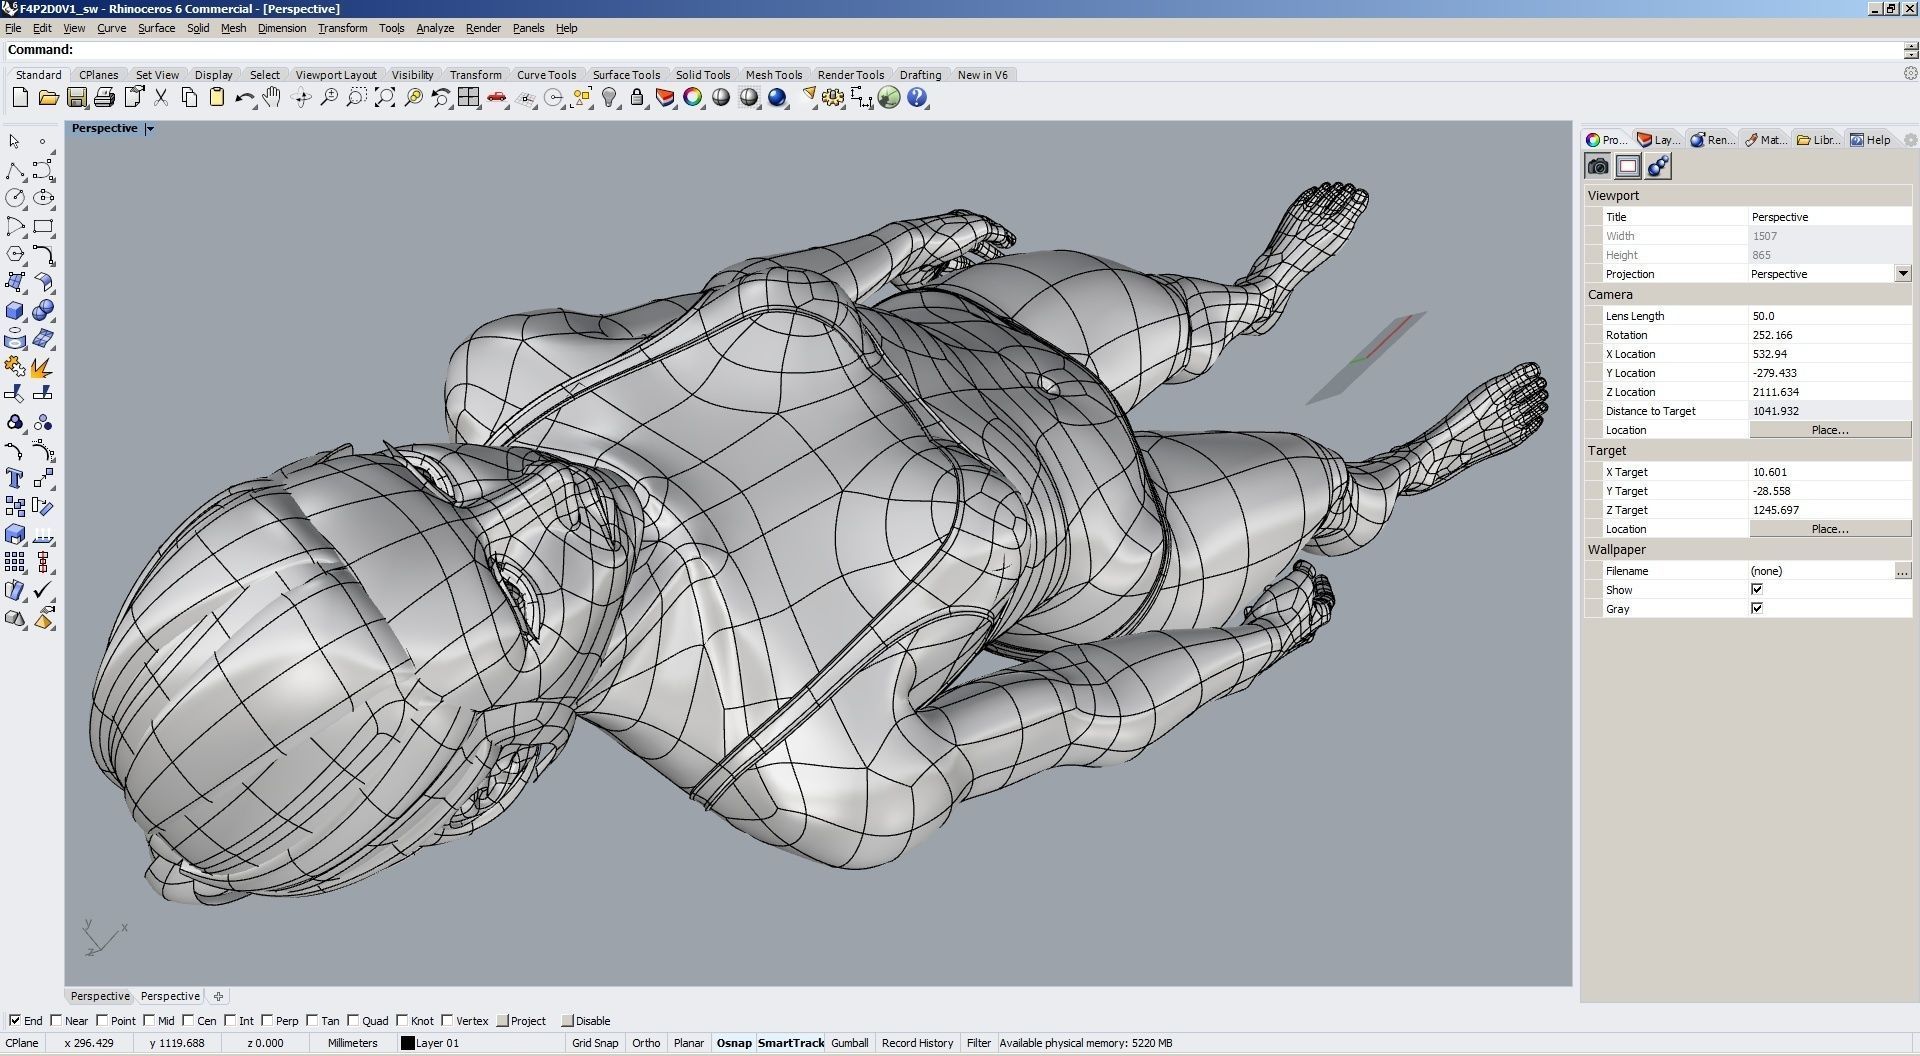Click the lock objects padlock icon
This screenshot has width=1920, height=1056.
[x=637, y=97]
